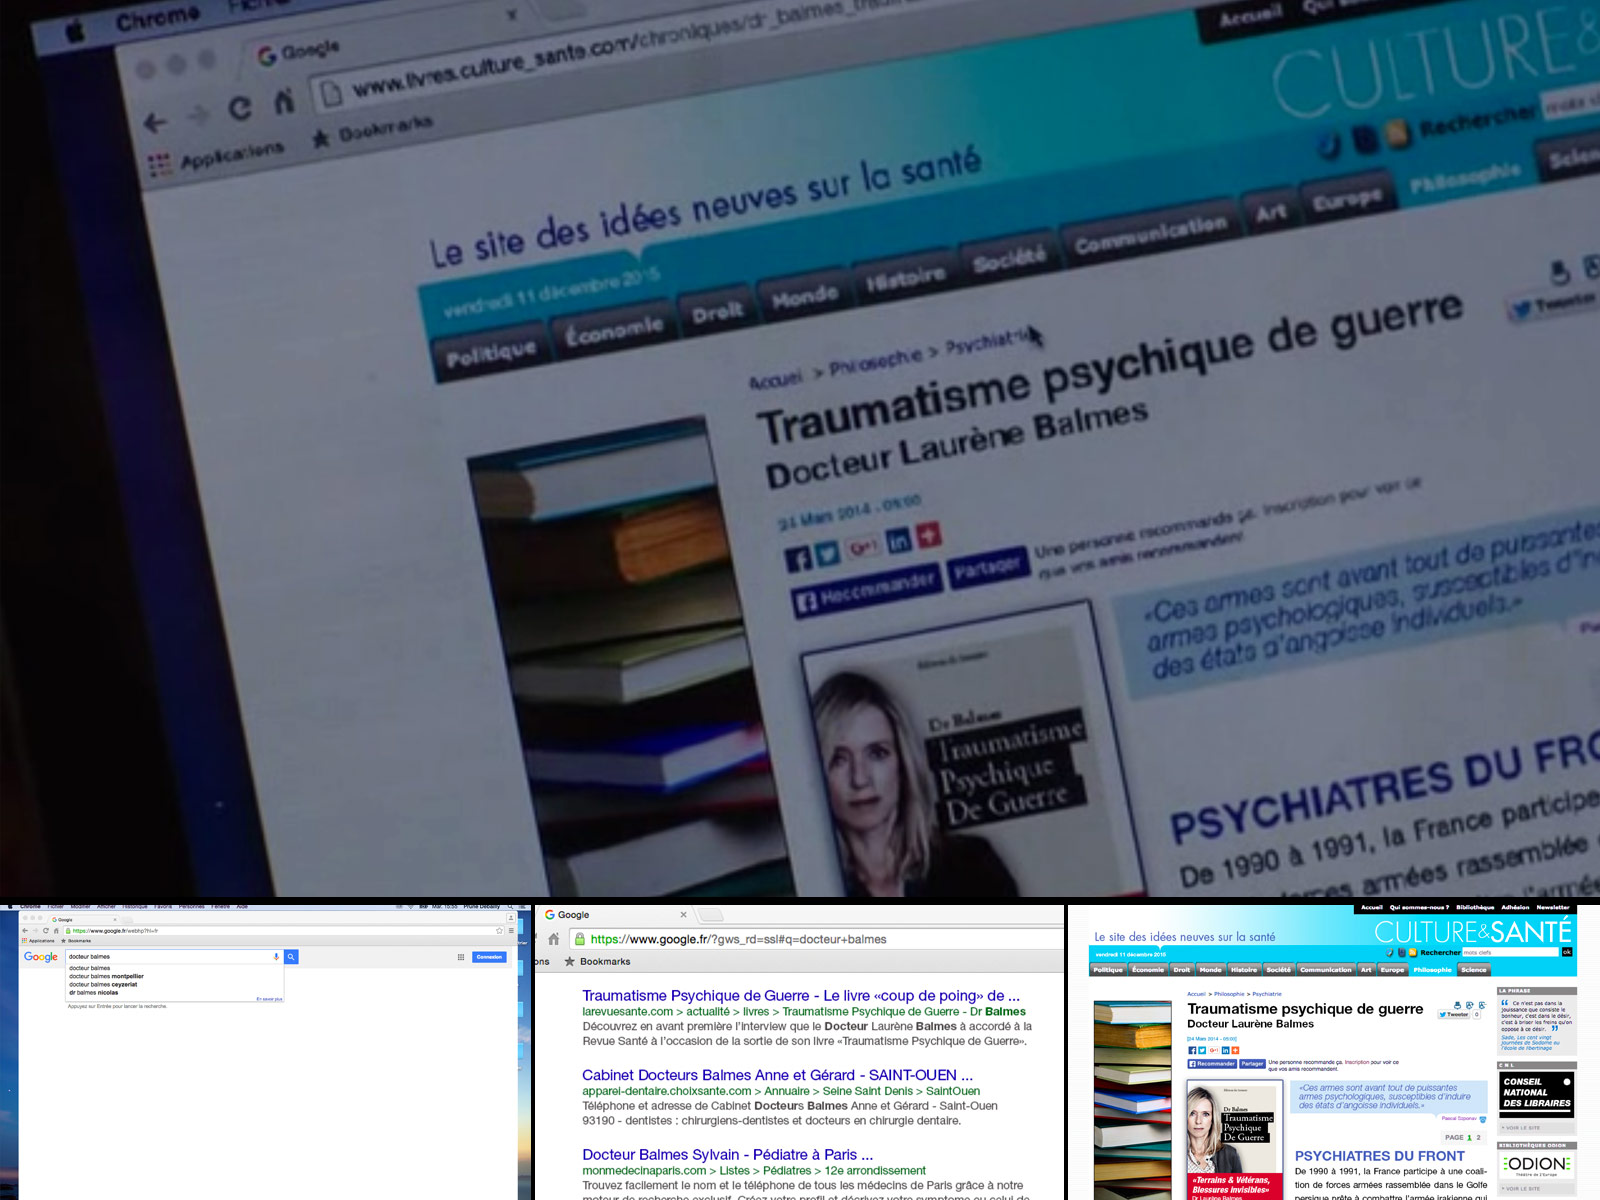Choose the 'docteur balmes ceyzeriat' suggestion
The image size is (1600, 1200).
pos(103,985)
